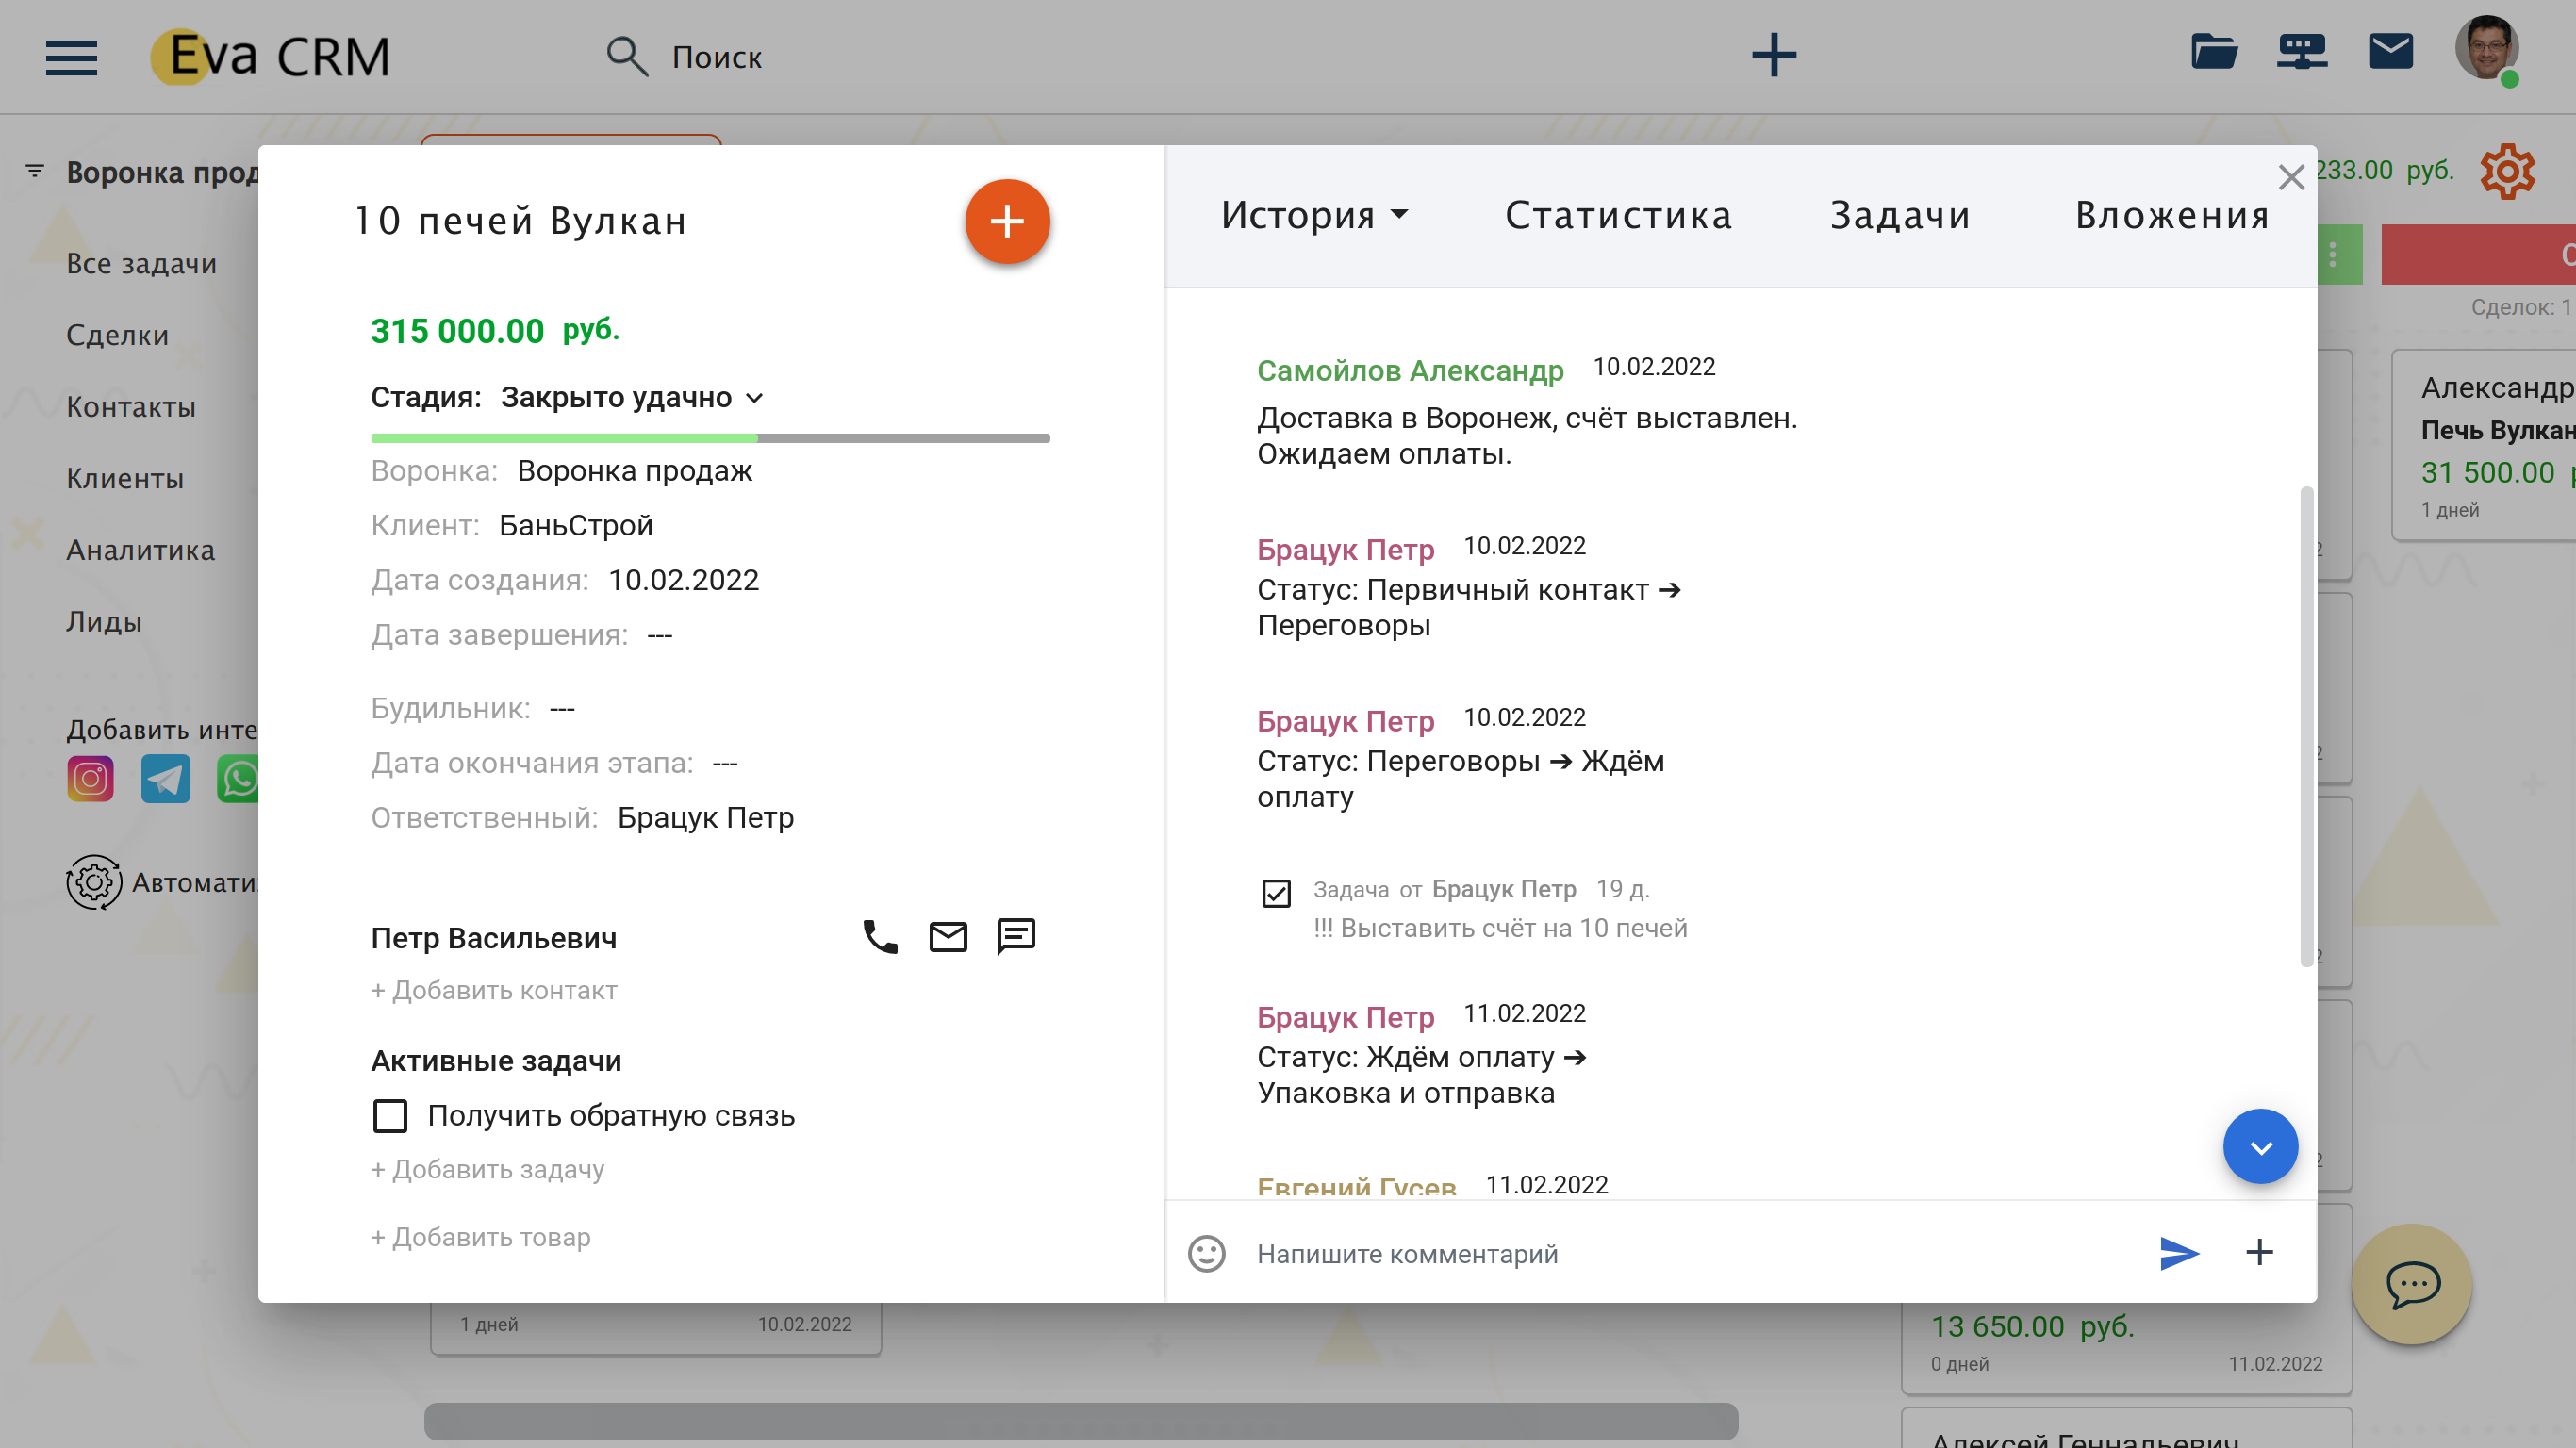Click the orange plus button in deal card
The width and height of the screenshot is (2576, 1448).
[x=1007, y=221]
